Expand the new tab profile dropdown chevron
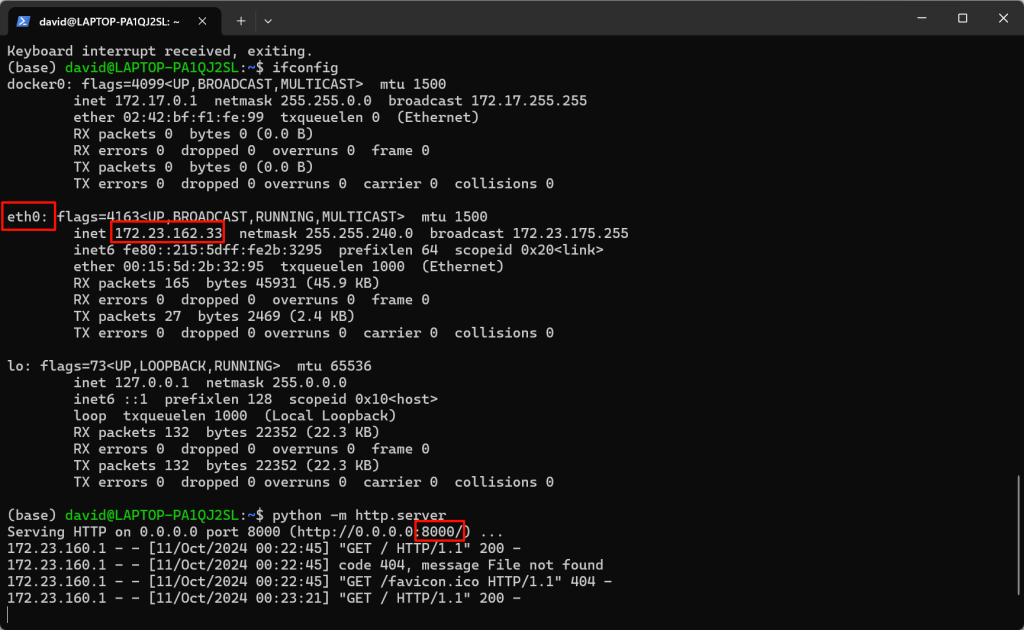This screenshot has width=1024, height=630. 268,20
